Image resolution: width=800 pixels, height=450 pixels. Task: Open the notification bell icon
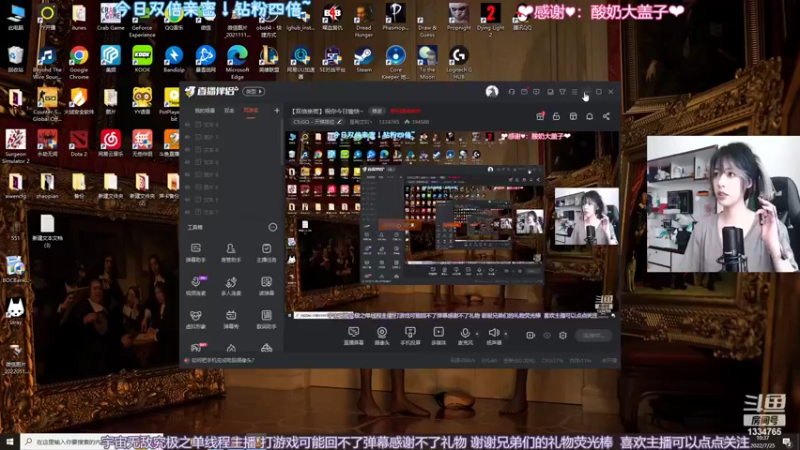tap(589, 116)
